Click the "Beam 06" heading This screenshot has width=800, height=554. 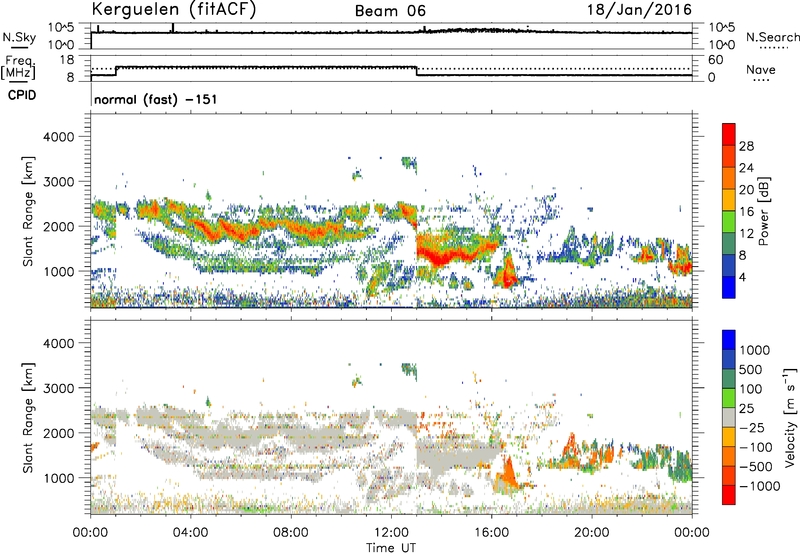click(390, 11)
